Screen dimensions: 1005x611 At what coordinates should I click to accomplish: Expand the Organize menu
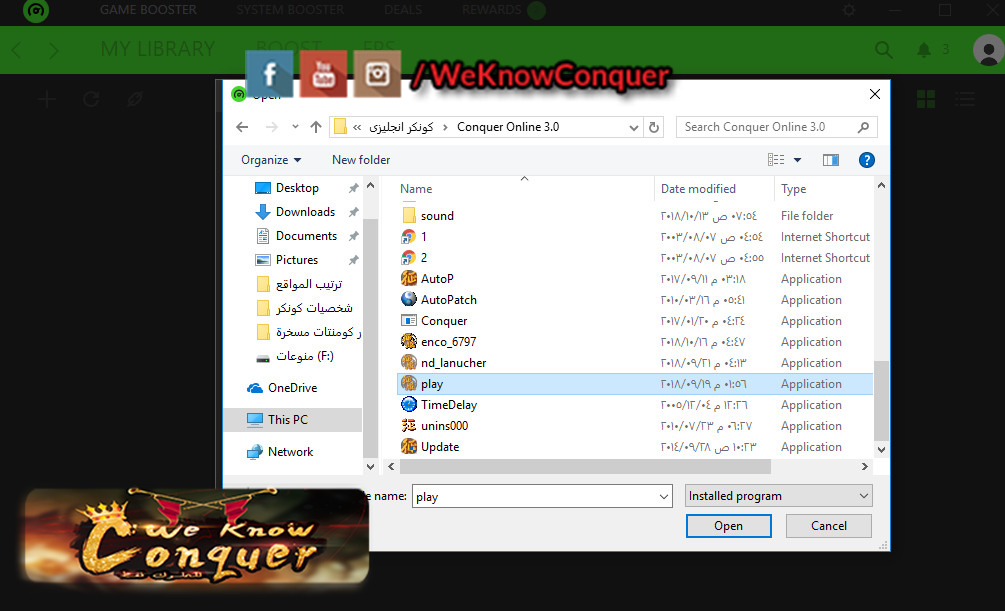coord(271,160)
